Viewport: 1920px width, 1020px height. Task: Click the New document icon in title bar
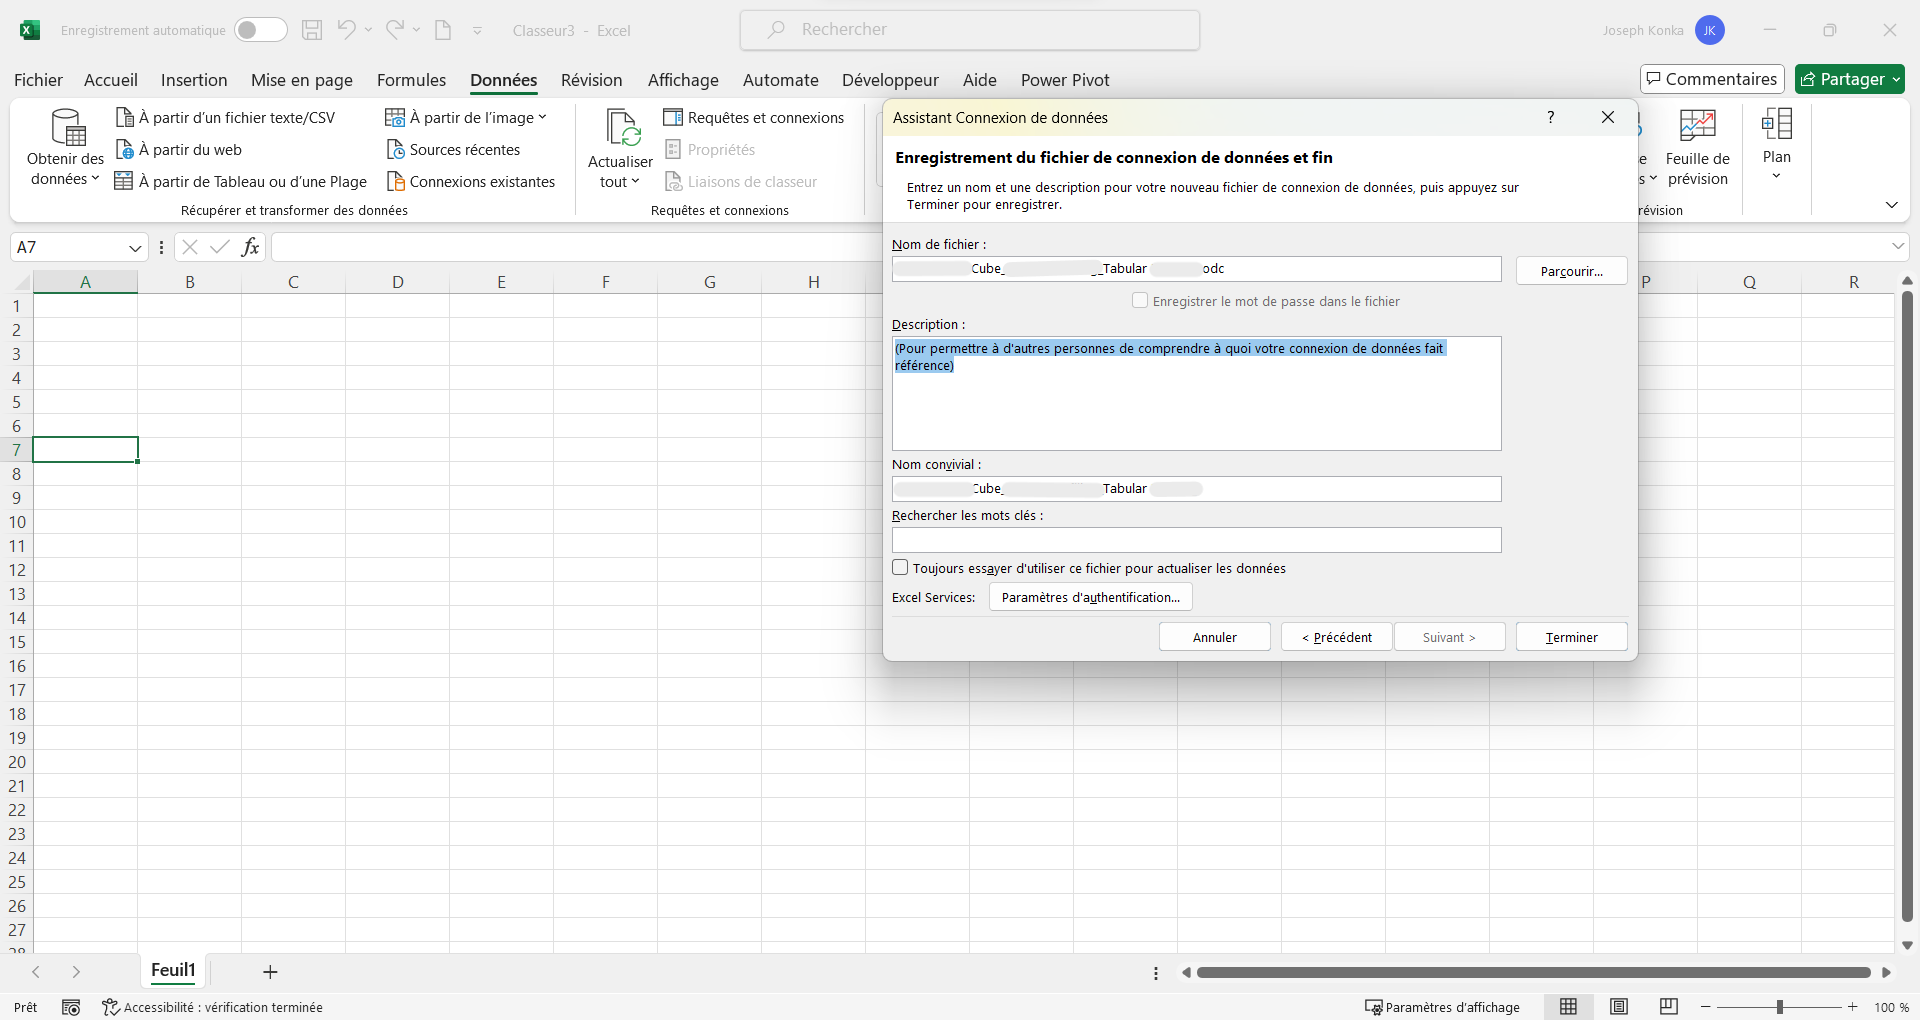[x=443, y=30]
